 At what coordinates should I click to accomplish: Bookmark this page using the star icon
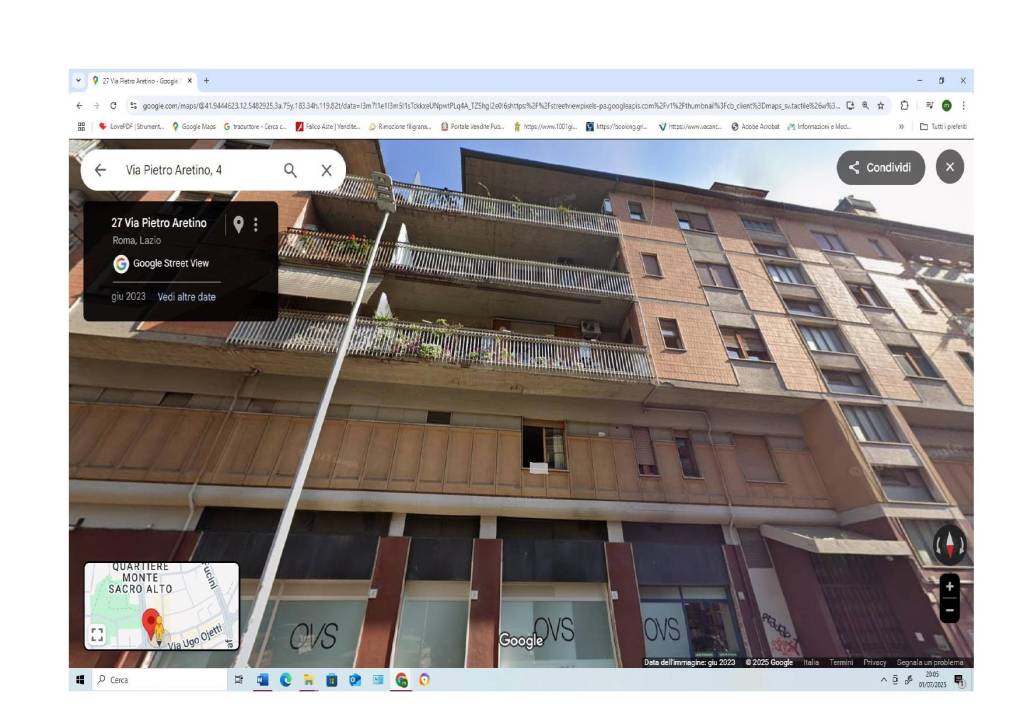click(881, 104)
